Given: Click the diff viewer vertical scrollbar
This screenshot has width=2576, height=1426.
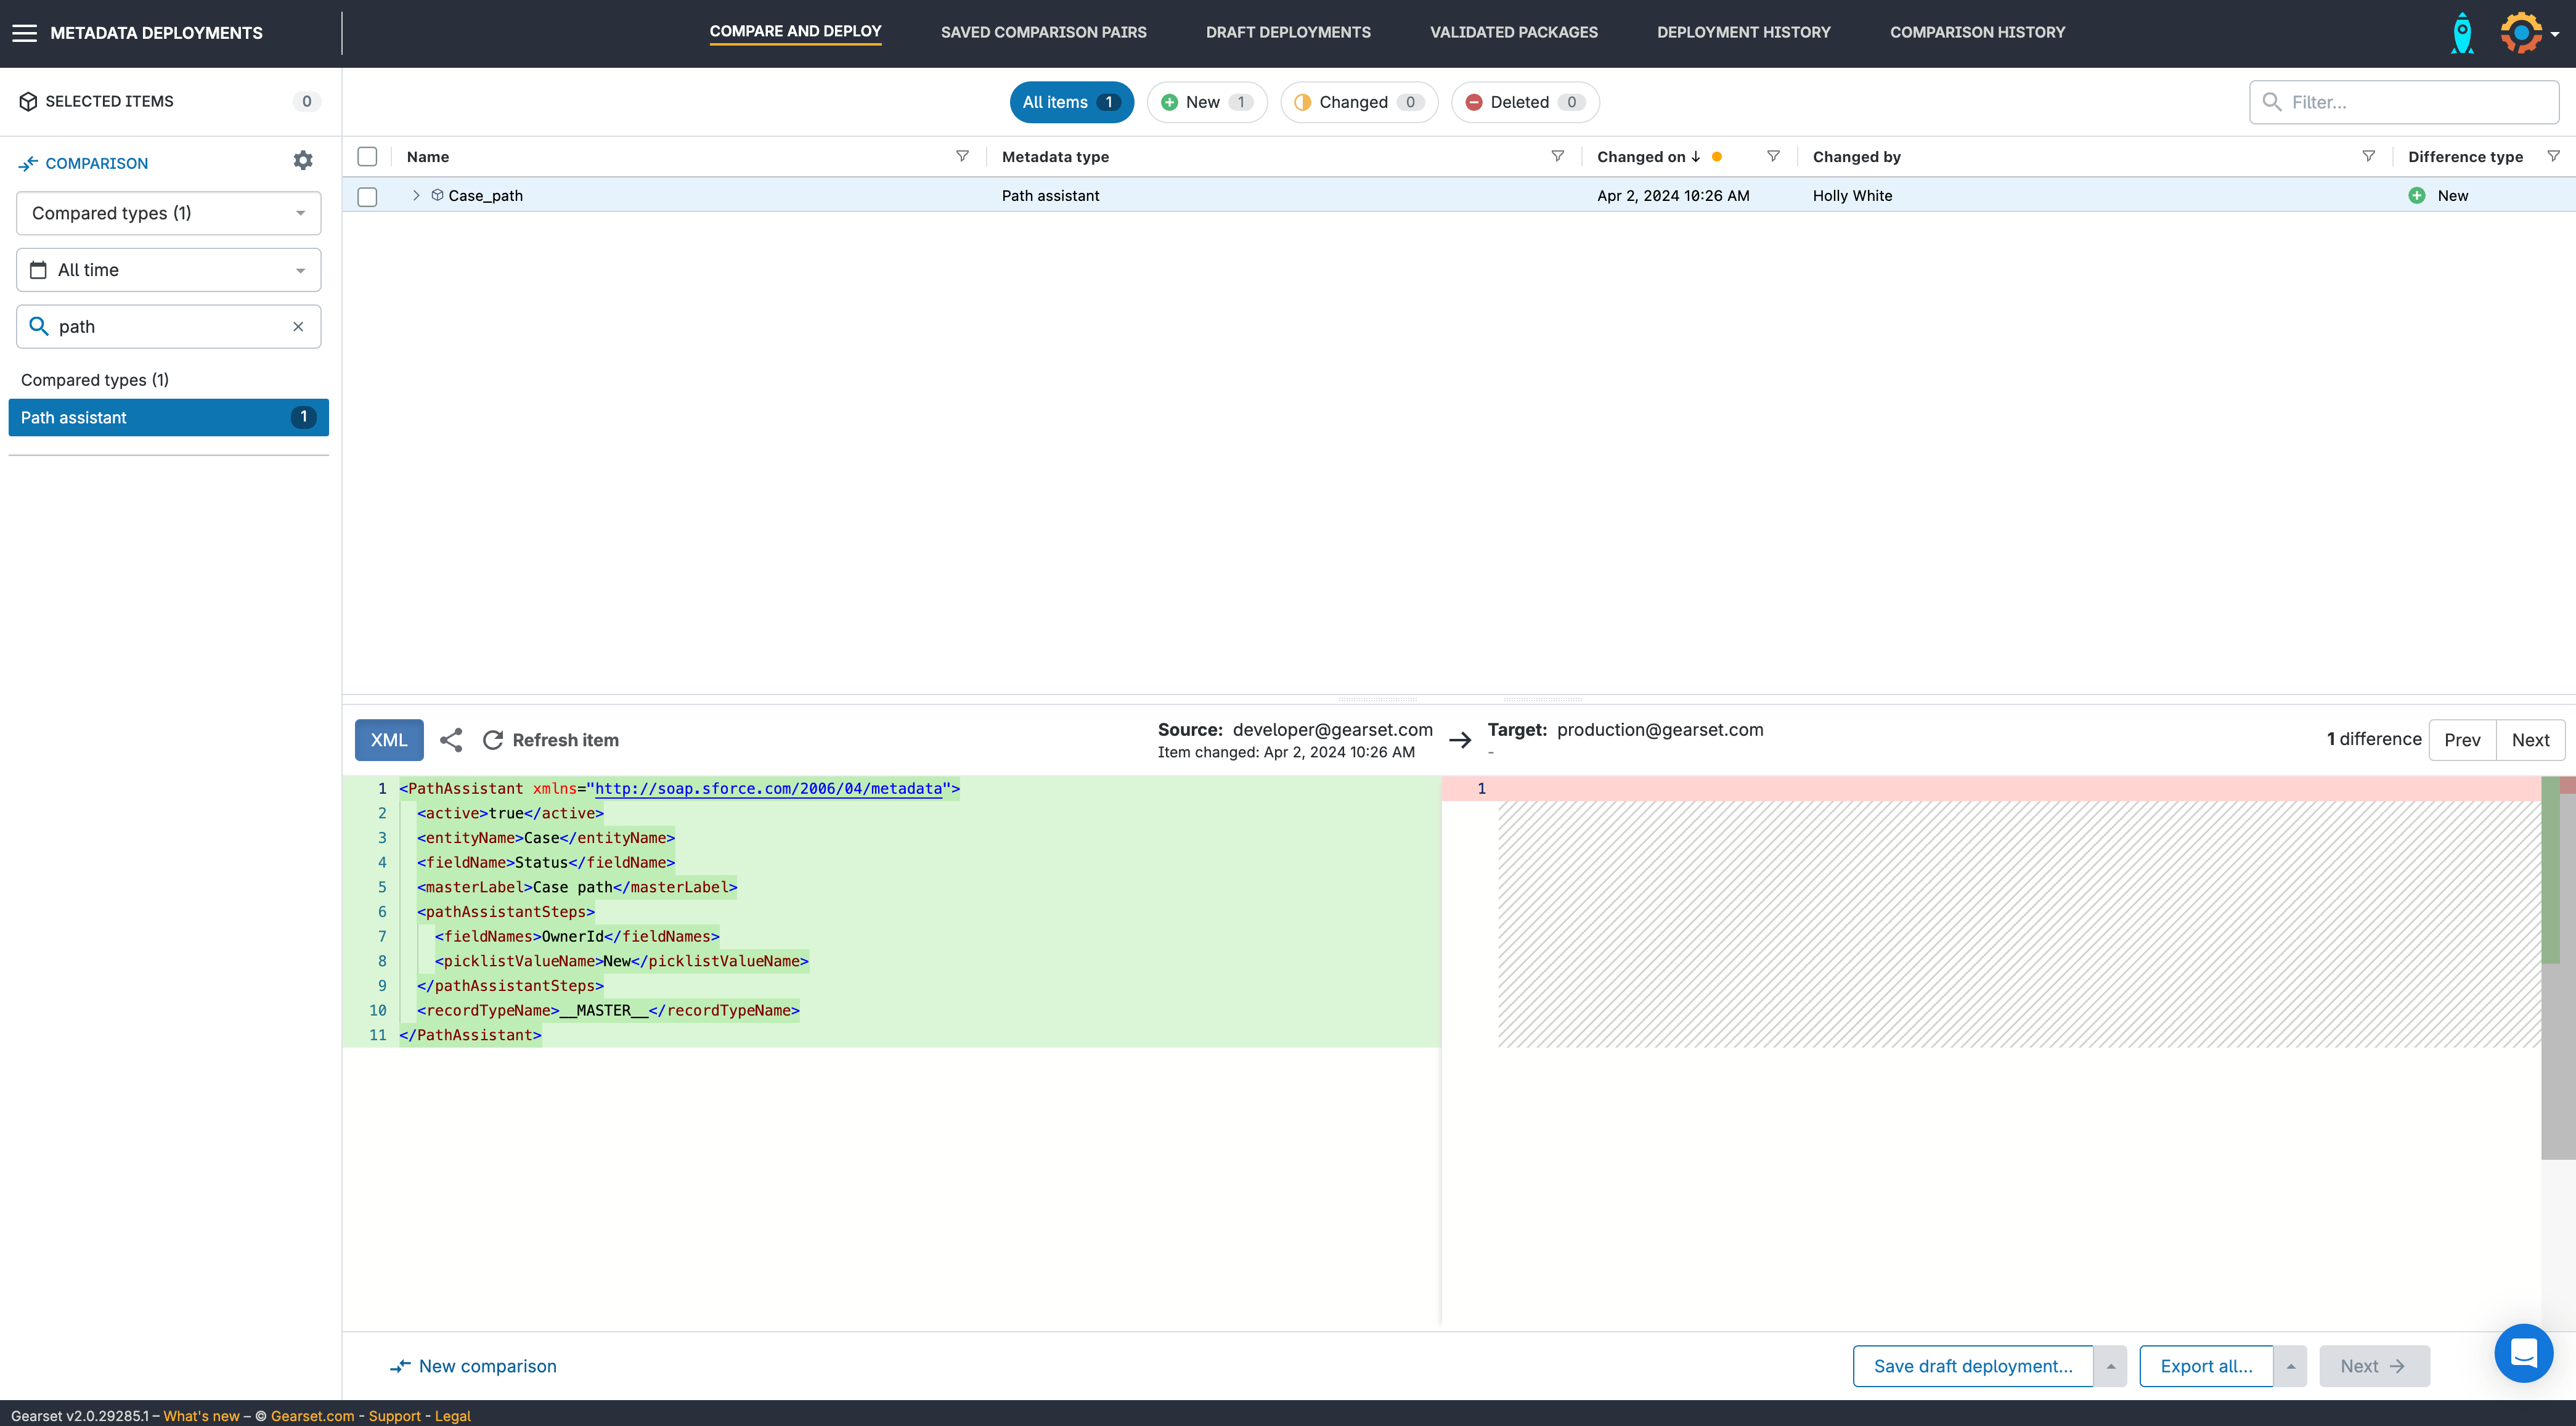Looking at the screenshot, I should [2557, 1060].
